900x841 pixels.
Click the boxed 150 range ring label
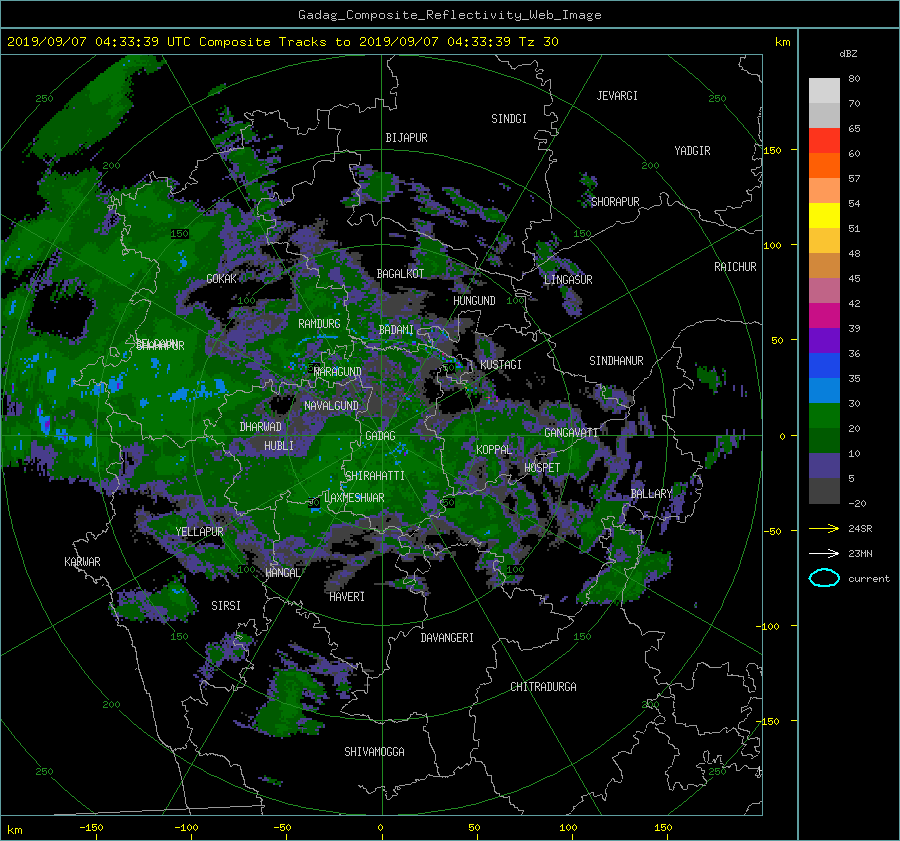180,234
